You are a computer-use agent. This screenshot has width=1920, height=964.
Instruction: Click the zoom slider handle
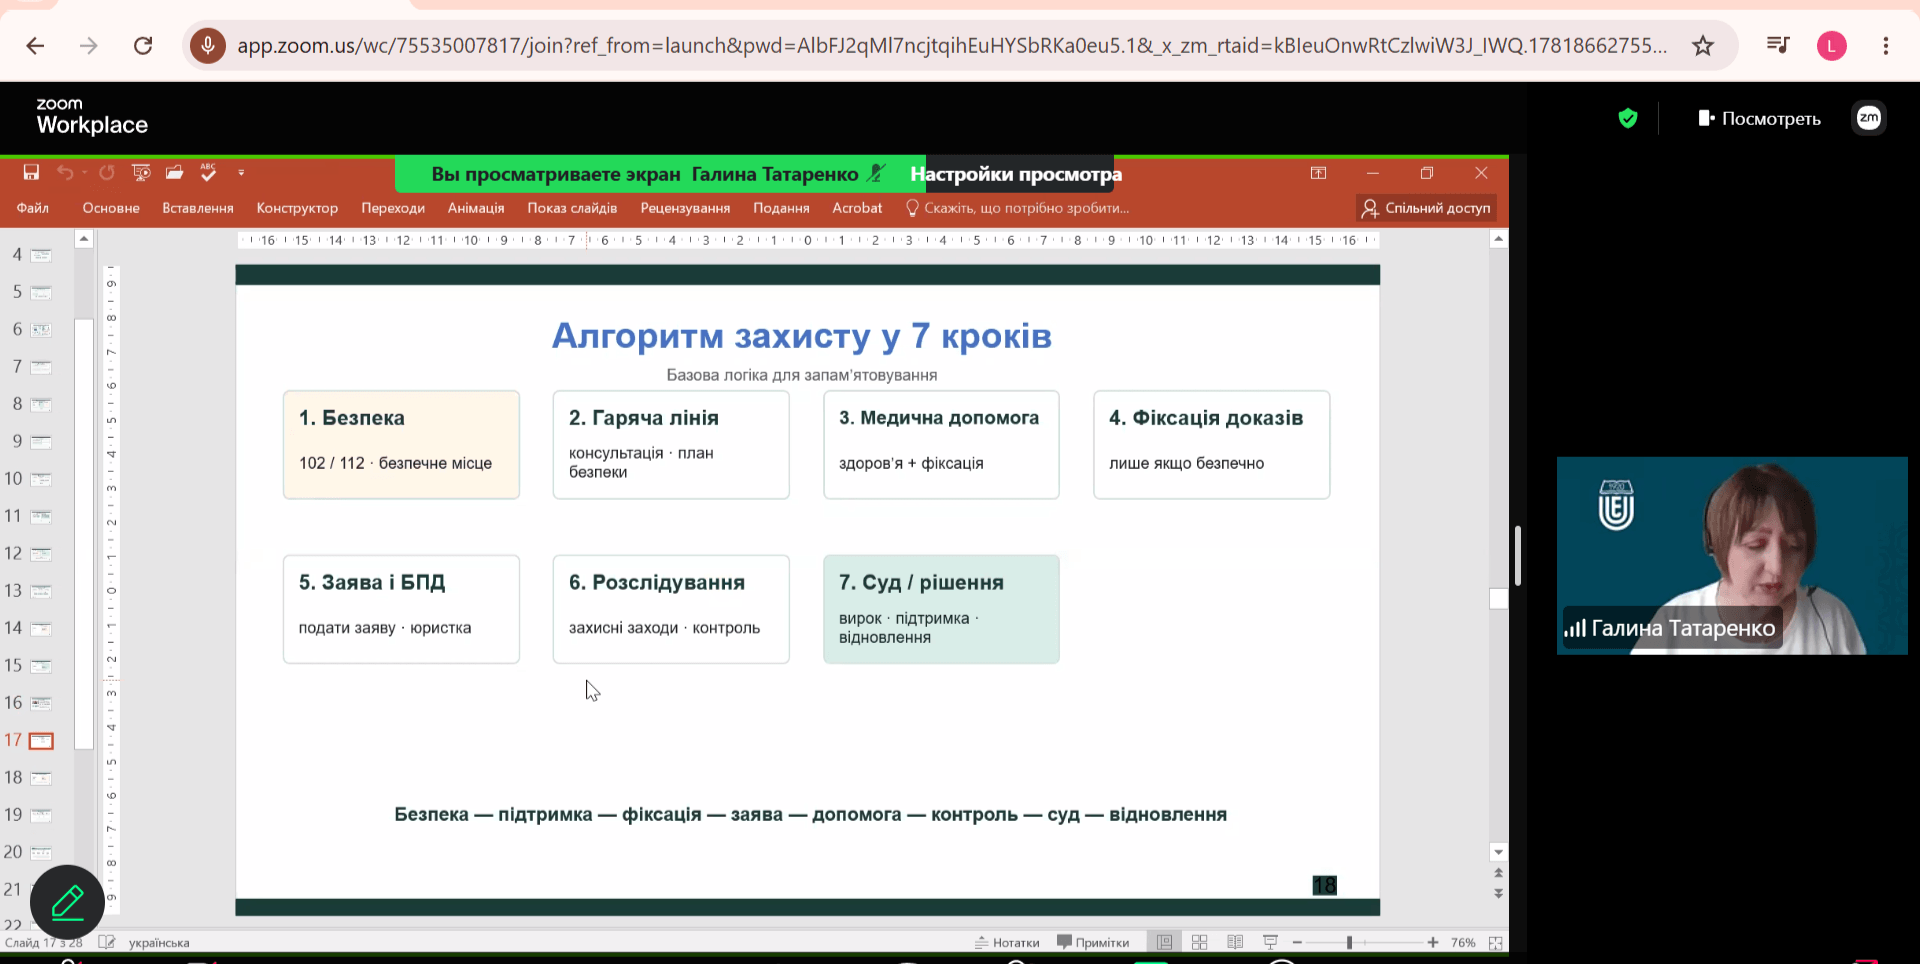tap(1349, 942)
